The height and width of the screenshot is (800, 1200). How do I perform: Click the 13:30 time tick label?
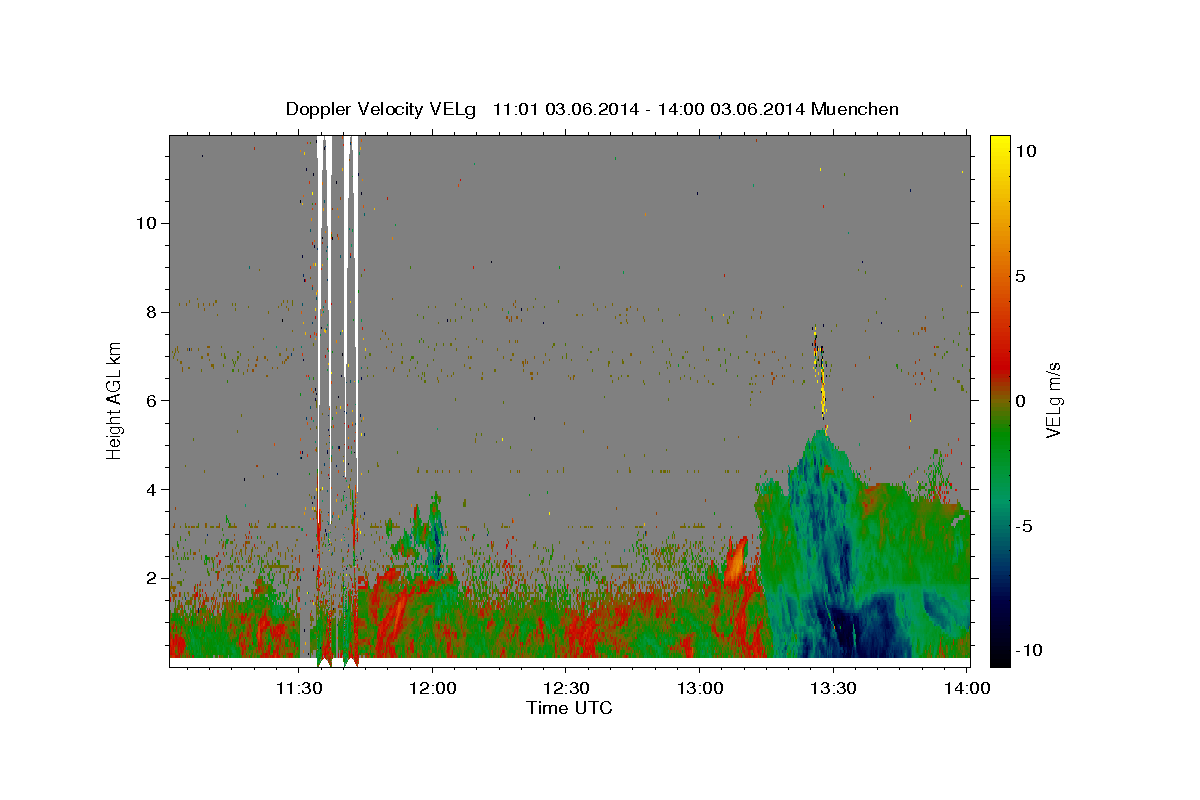click(x=832, y=688)
